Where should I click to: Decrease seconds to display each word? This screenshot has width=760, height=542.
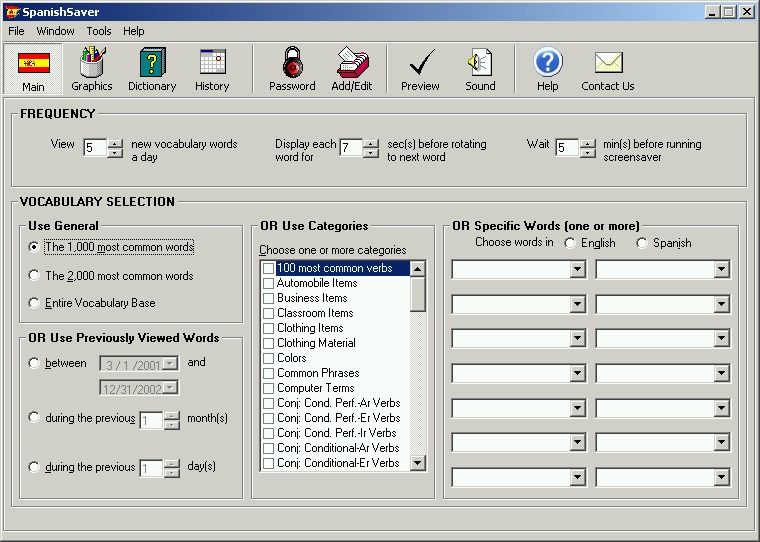370,153
